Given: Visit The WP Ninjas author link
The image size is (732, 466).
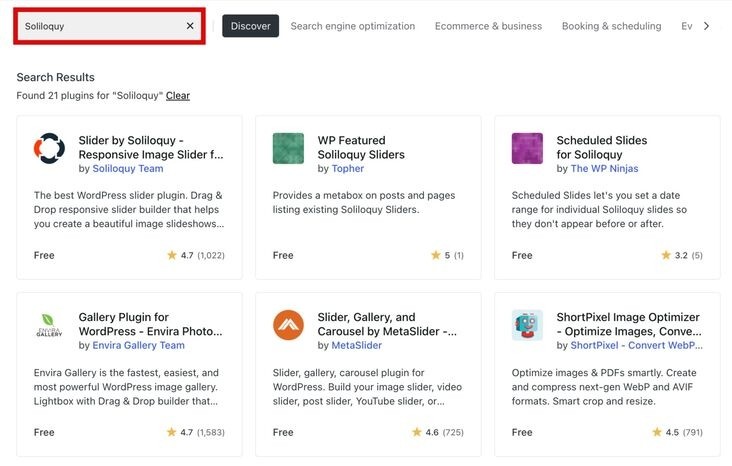Looking at the screenshot, I should [x=604, y=169].
